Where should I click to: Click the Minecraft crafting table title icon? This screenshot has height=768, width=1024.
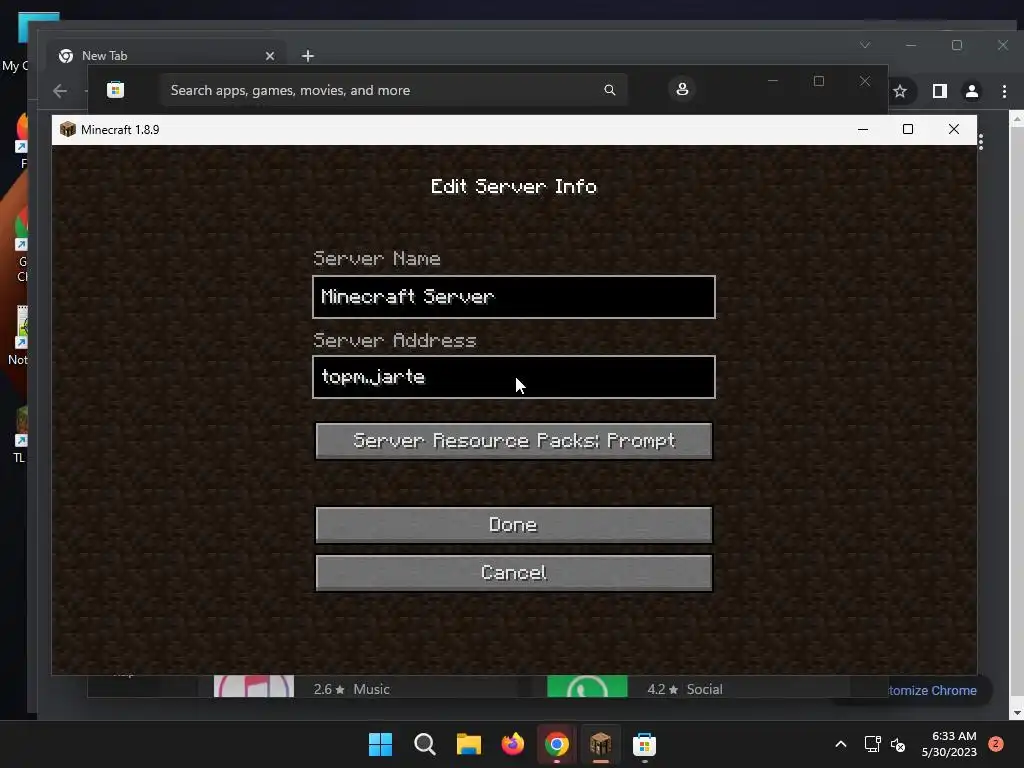(x=67, y=129)
